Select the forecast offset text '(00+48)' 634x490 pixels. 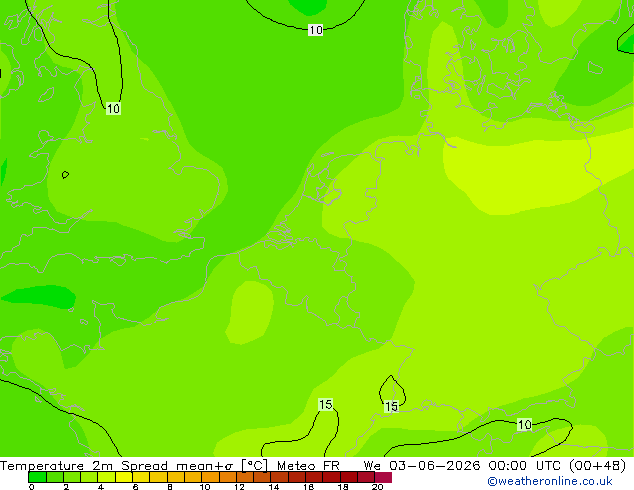[x=598, y=466]
